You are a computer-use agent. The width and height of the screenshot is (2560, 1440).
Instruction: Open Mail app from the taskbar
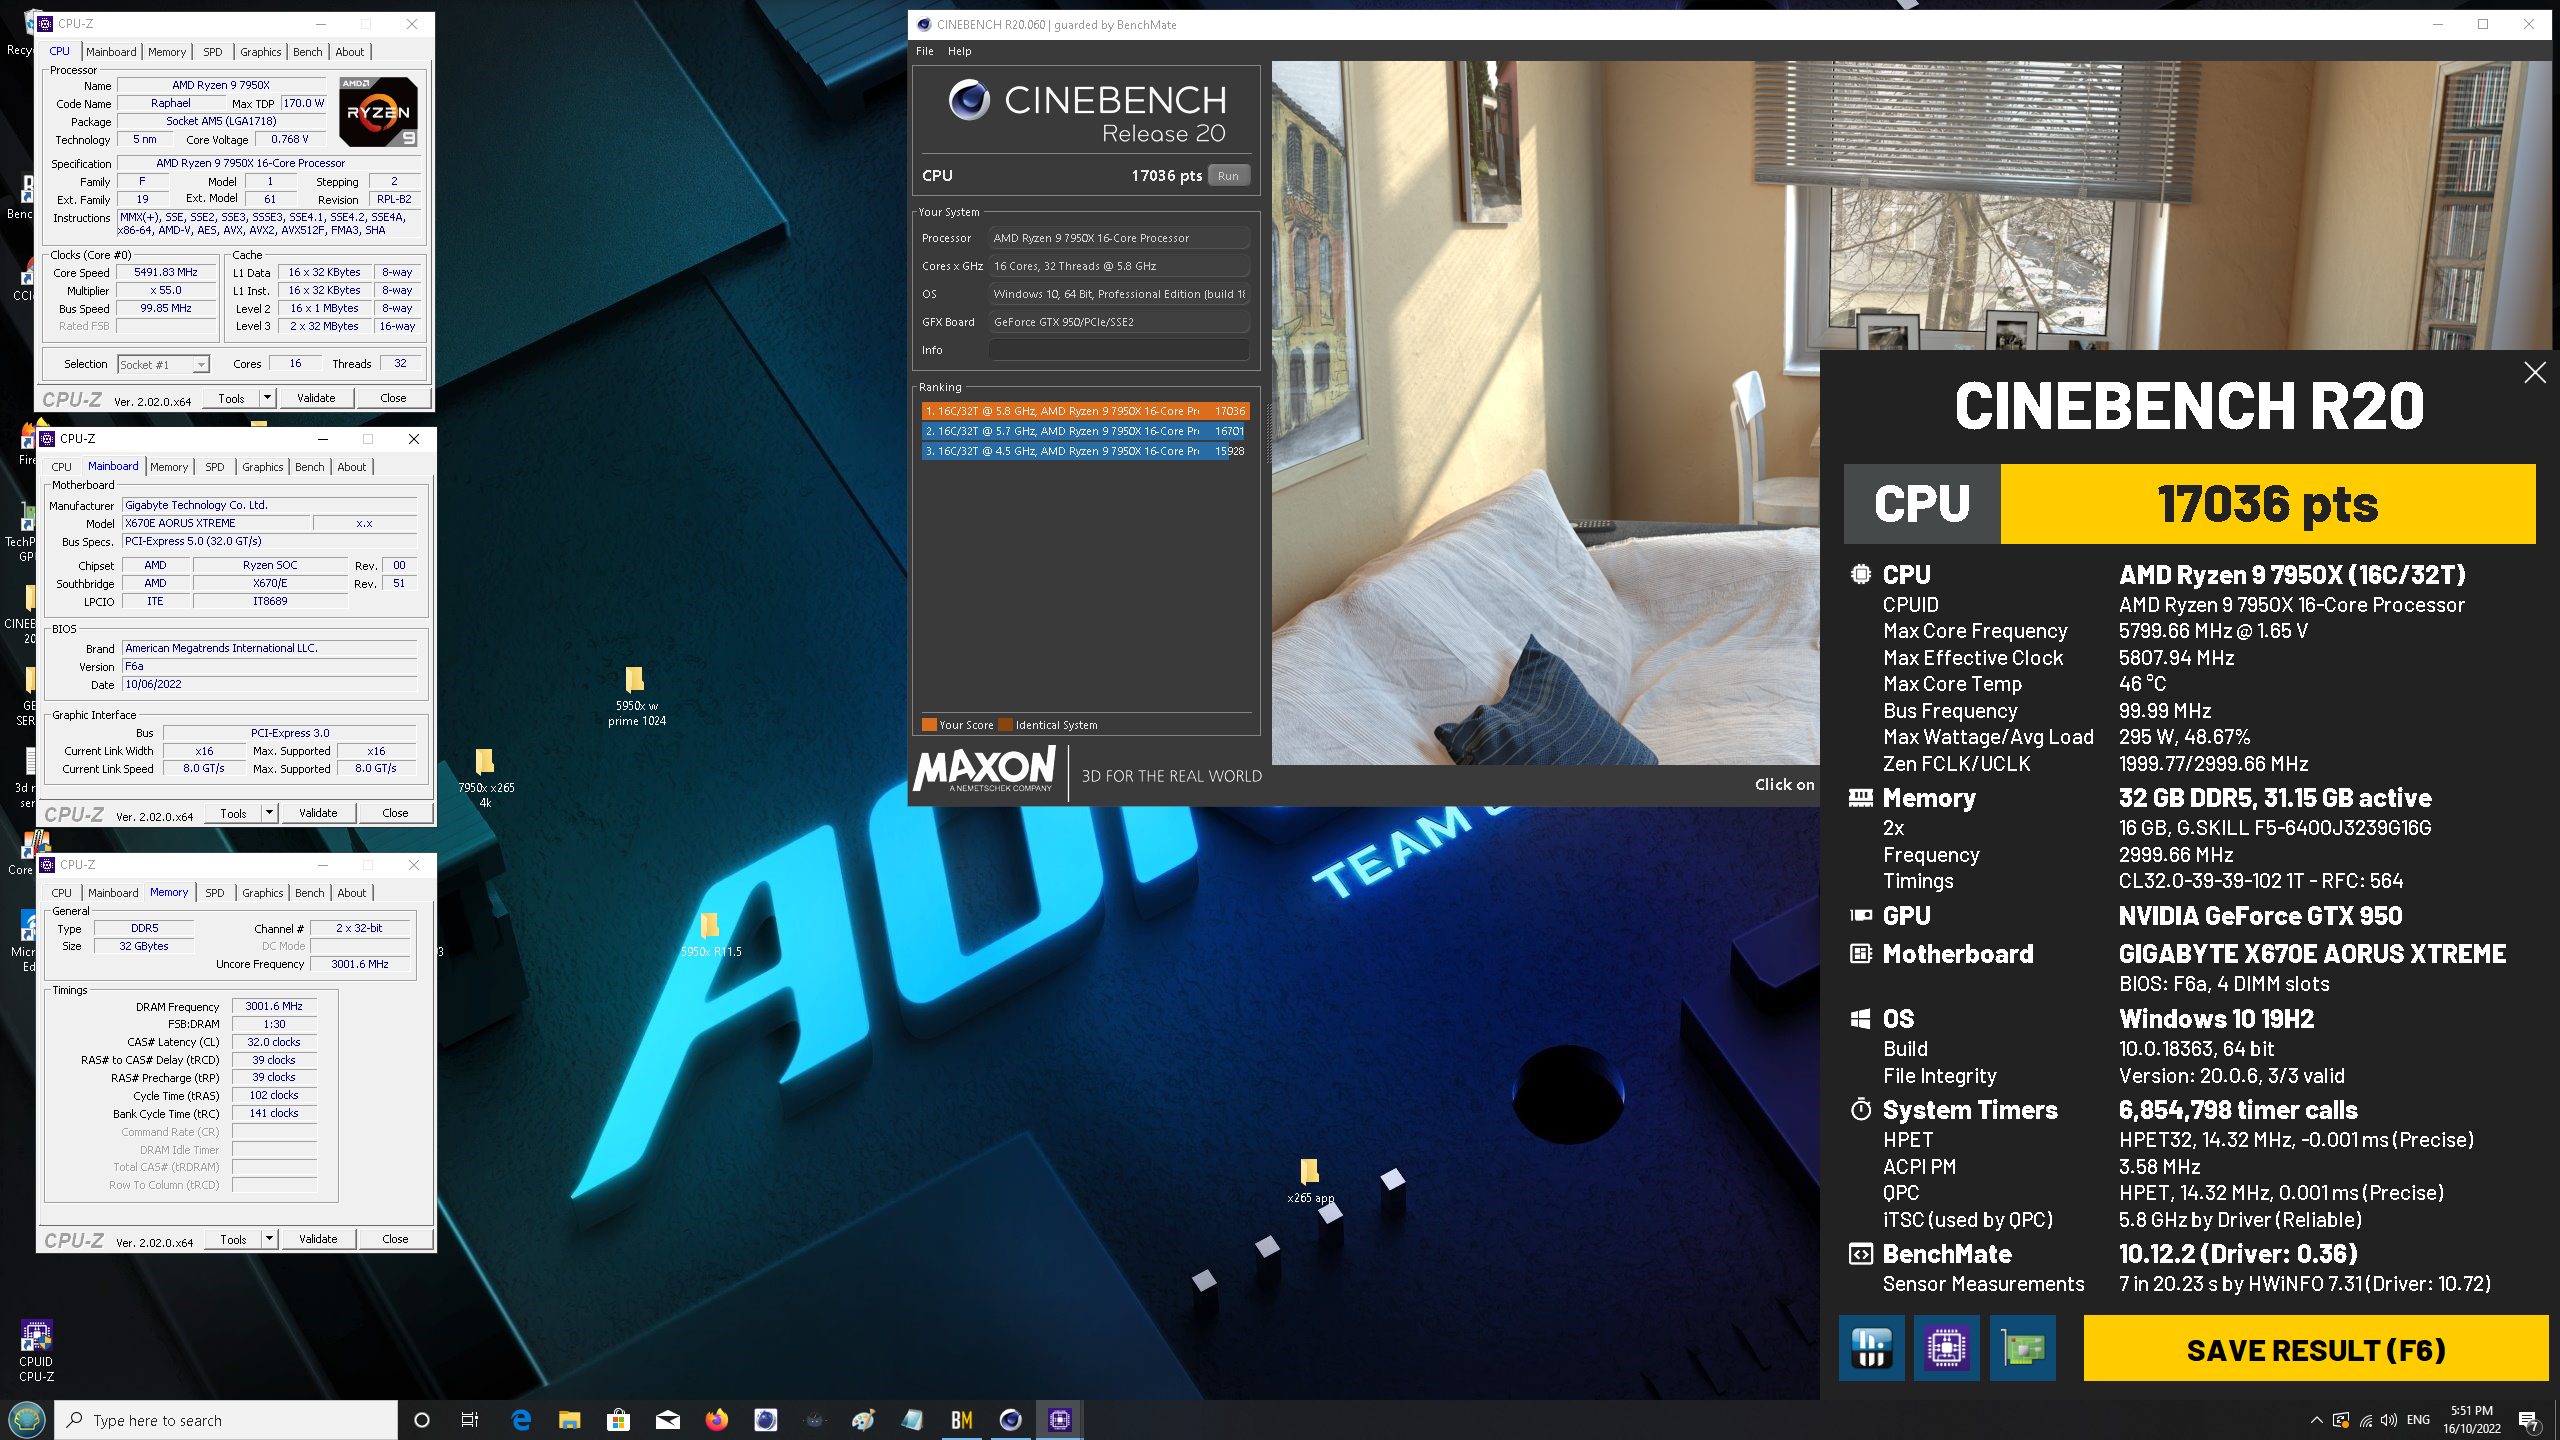(667, 1420)
